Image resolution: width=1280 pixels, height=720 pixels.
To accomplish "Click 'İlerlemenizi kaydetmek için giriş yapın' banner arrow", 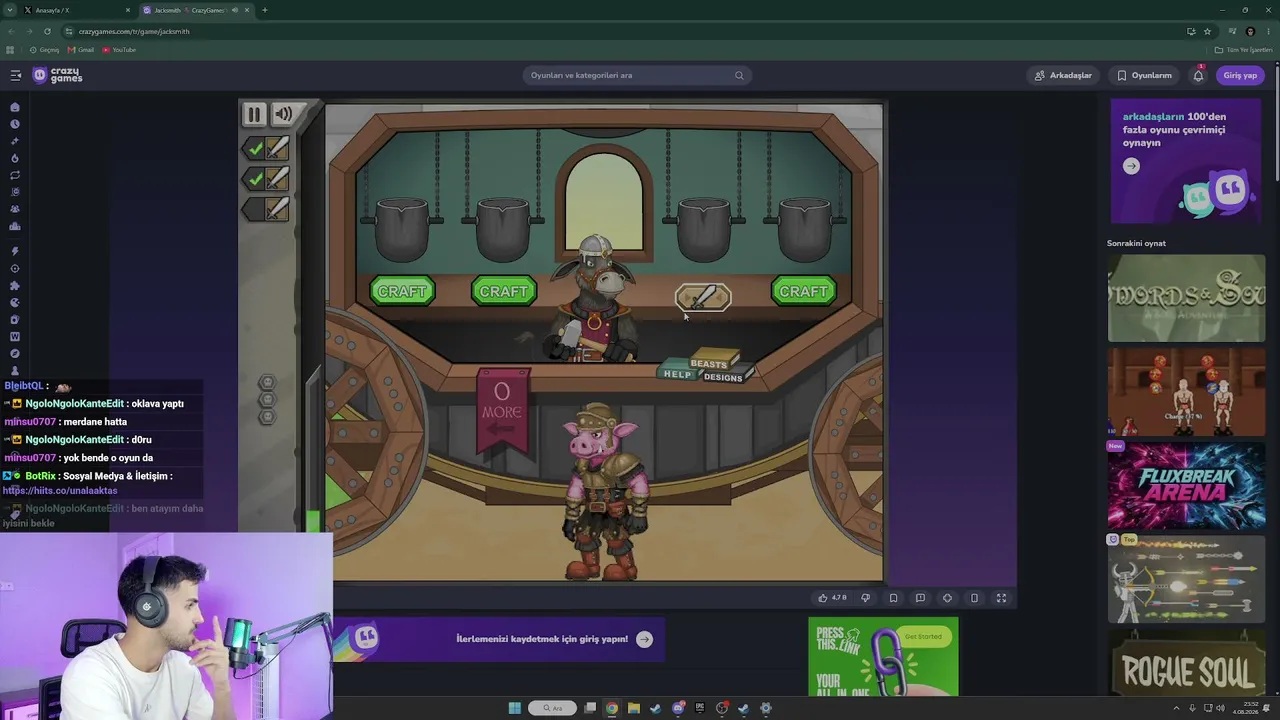I will click(644, 639).
